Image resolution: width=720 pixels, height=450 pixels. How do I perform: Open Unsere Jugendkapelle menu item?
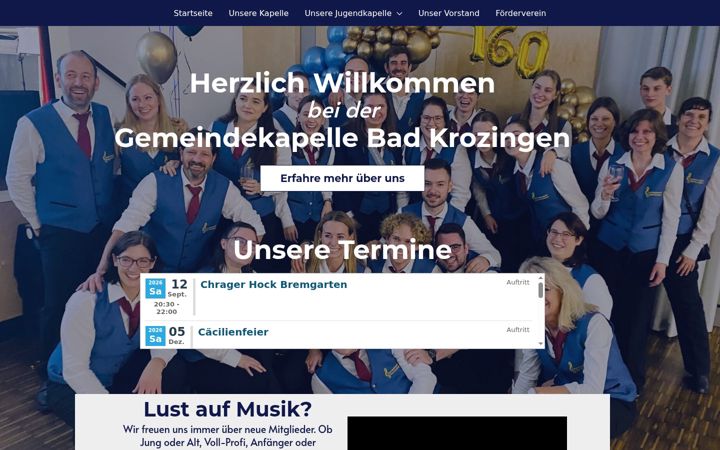click(348, 13)
